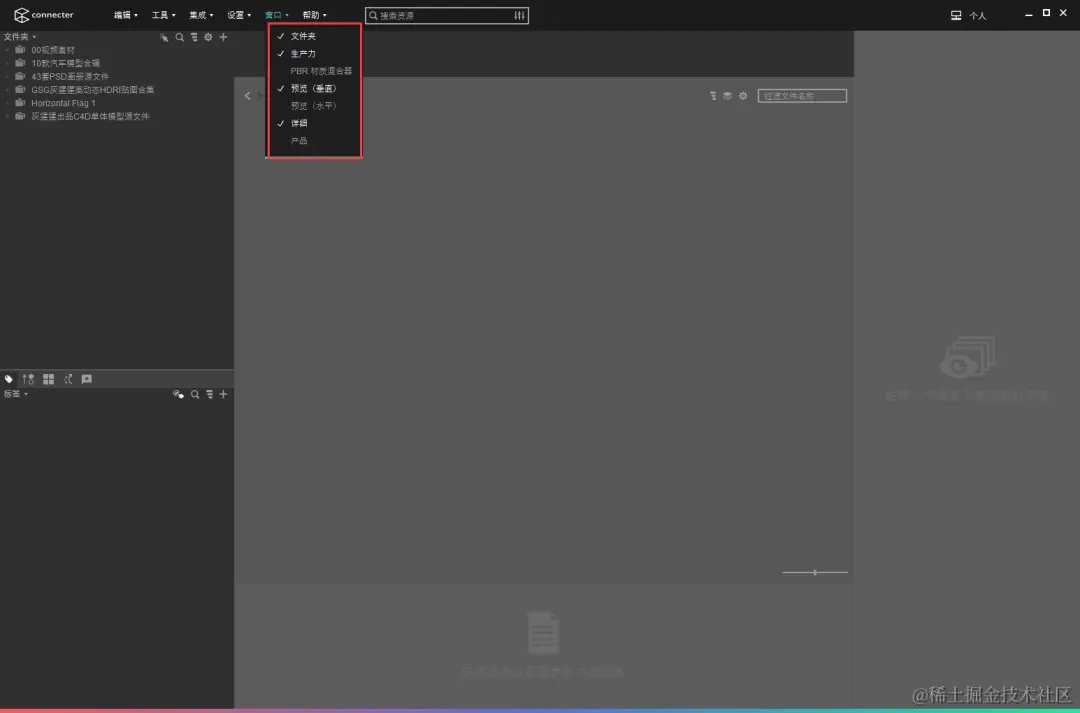Switch to the sort-arrow circles tab icon
Viewport: 1080px width, 713px height.
tap(28, 379)
